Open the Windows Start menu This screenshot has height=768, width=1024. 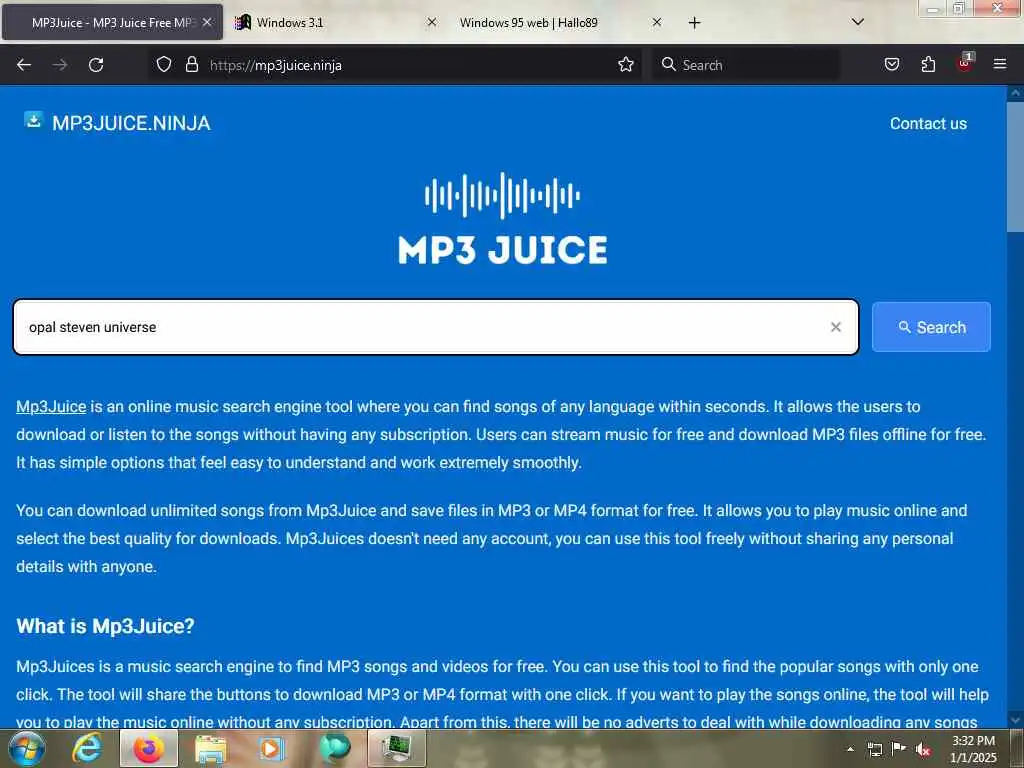tap(27, 748)
